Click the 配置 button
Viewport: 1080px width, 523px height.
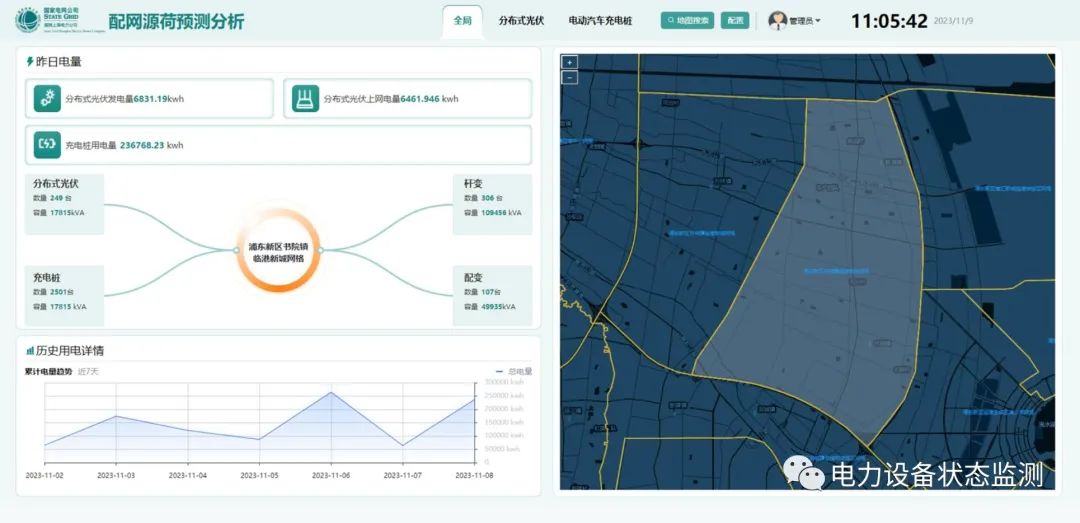[x=735, y=20]
